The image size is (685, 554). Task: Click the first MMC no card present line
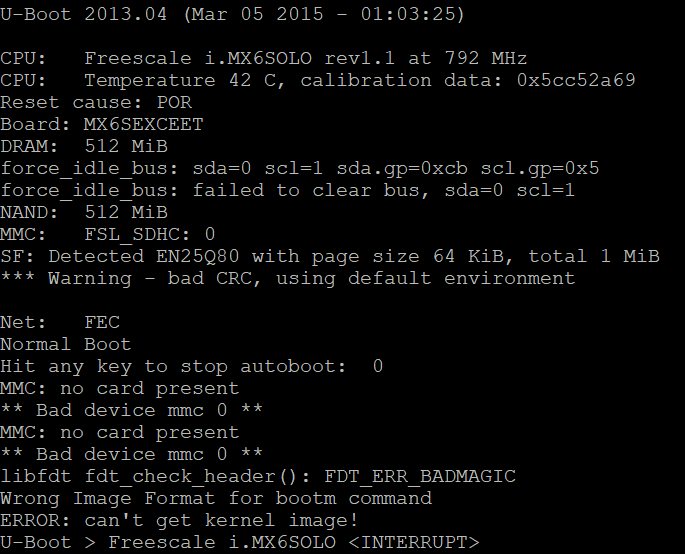pos(120,388)
